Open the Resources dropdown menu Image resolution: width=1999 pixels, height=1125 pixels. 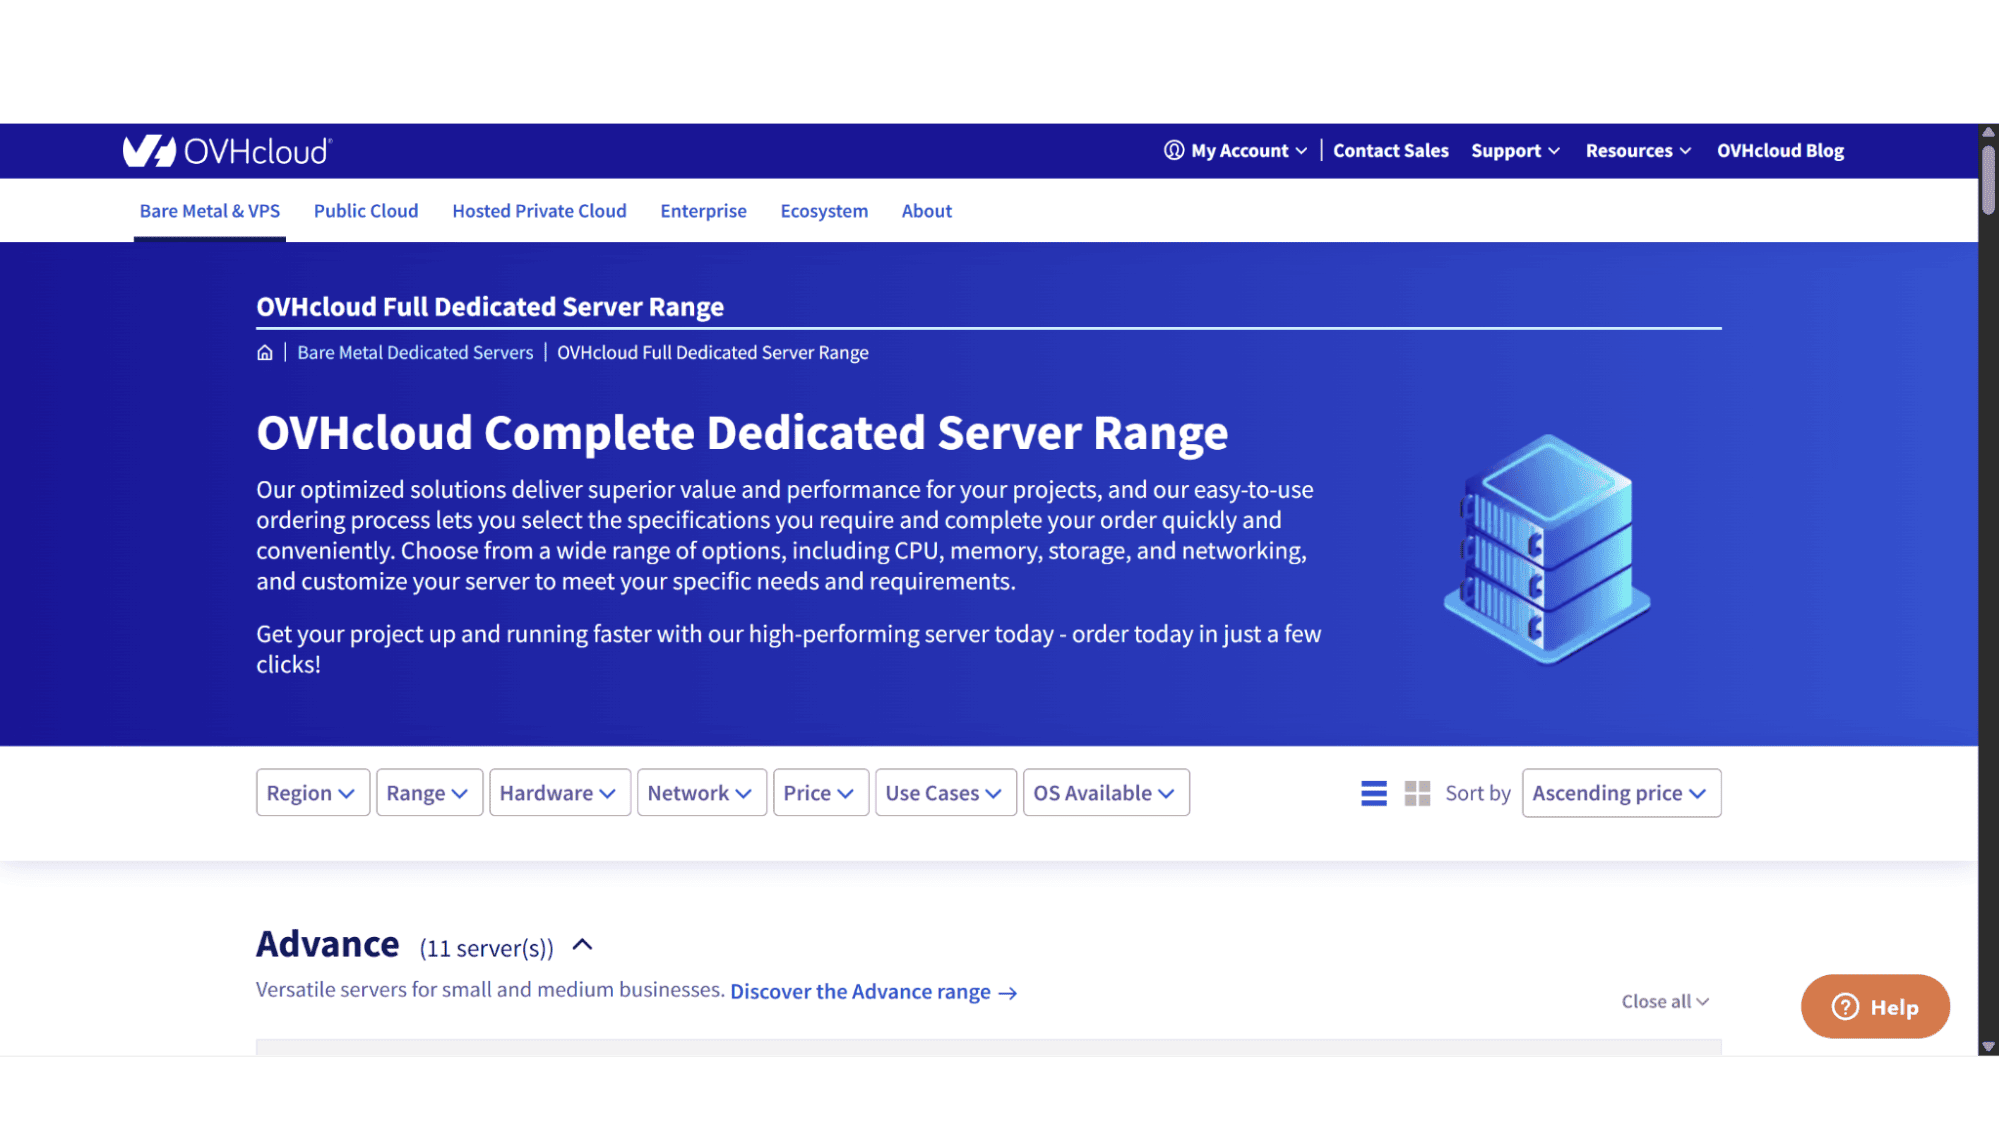point(1638,150)
